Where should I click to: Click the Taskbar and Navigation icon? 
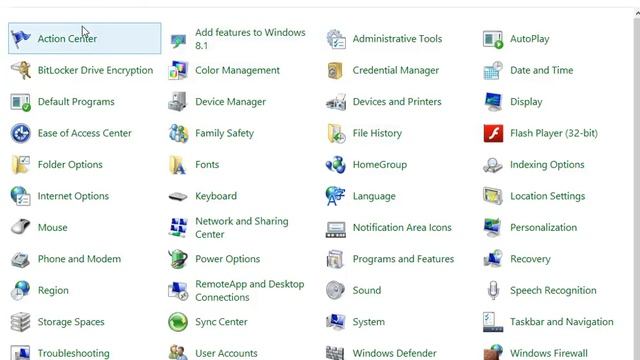pyautogui.click(x=493, y=322)
